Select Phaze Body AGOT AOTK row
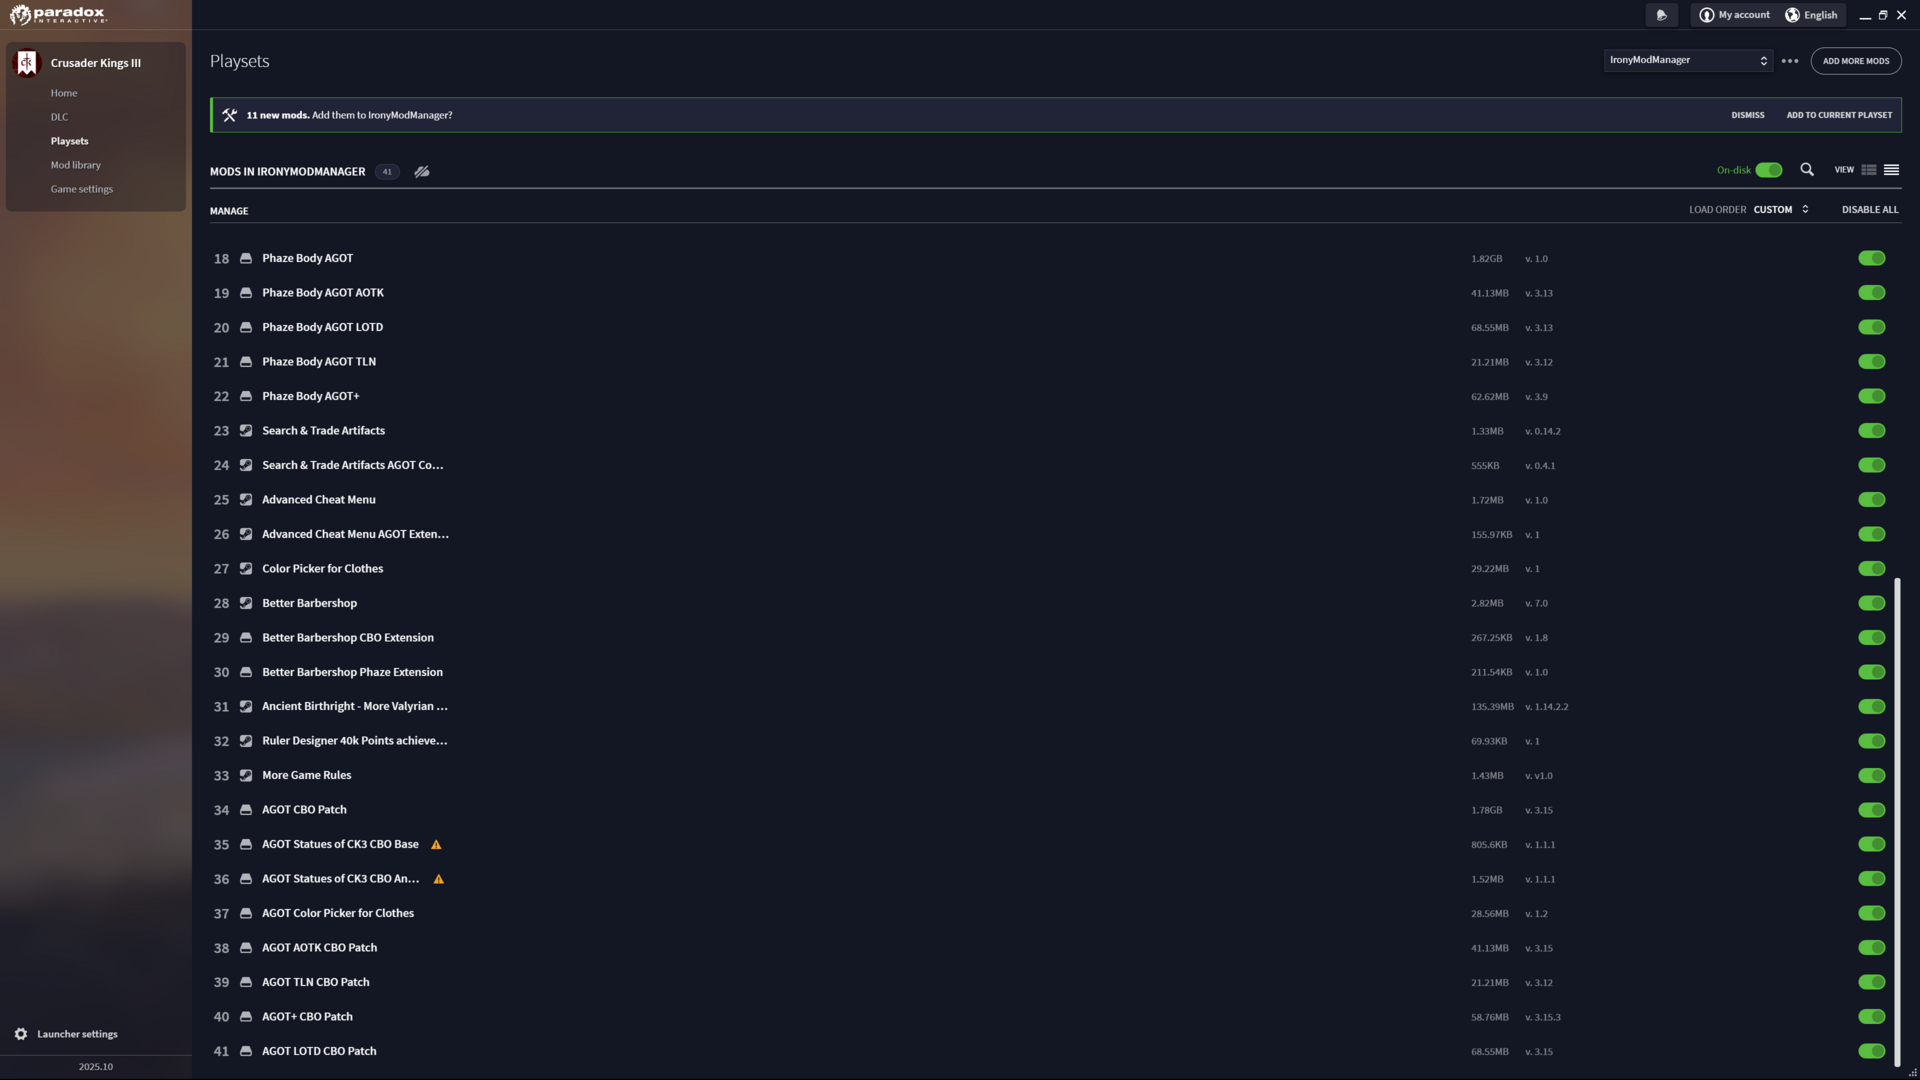1920x1080 pixels. [x=1055, y=293]
